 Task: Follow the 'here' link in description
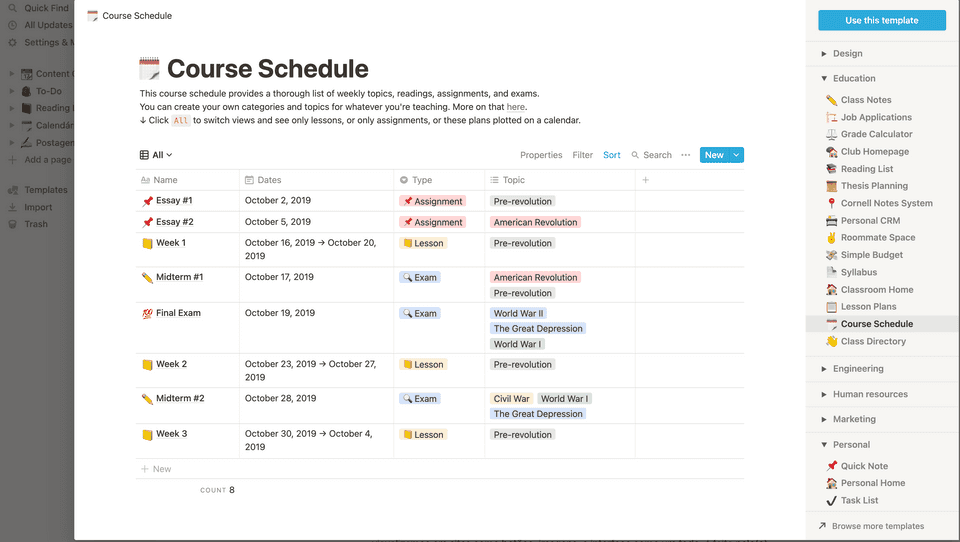tap(515, 107)
